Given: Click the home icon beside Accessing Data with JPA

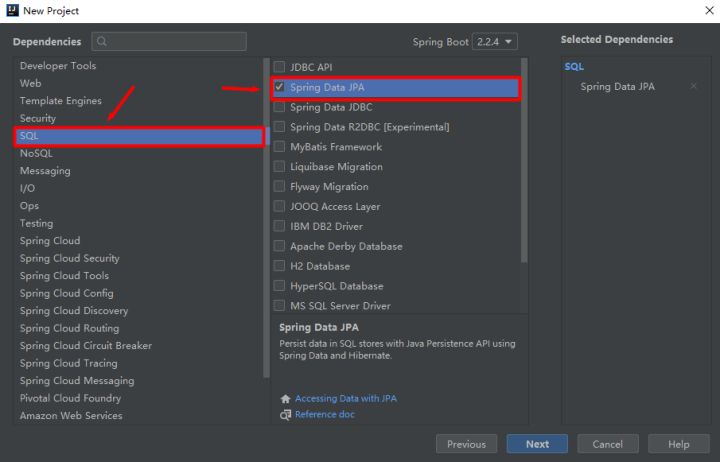Looking at the screenshot, I should (285, 398).
